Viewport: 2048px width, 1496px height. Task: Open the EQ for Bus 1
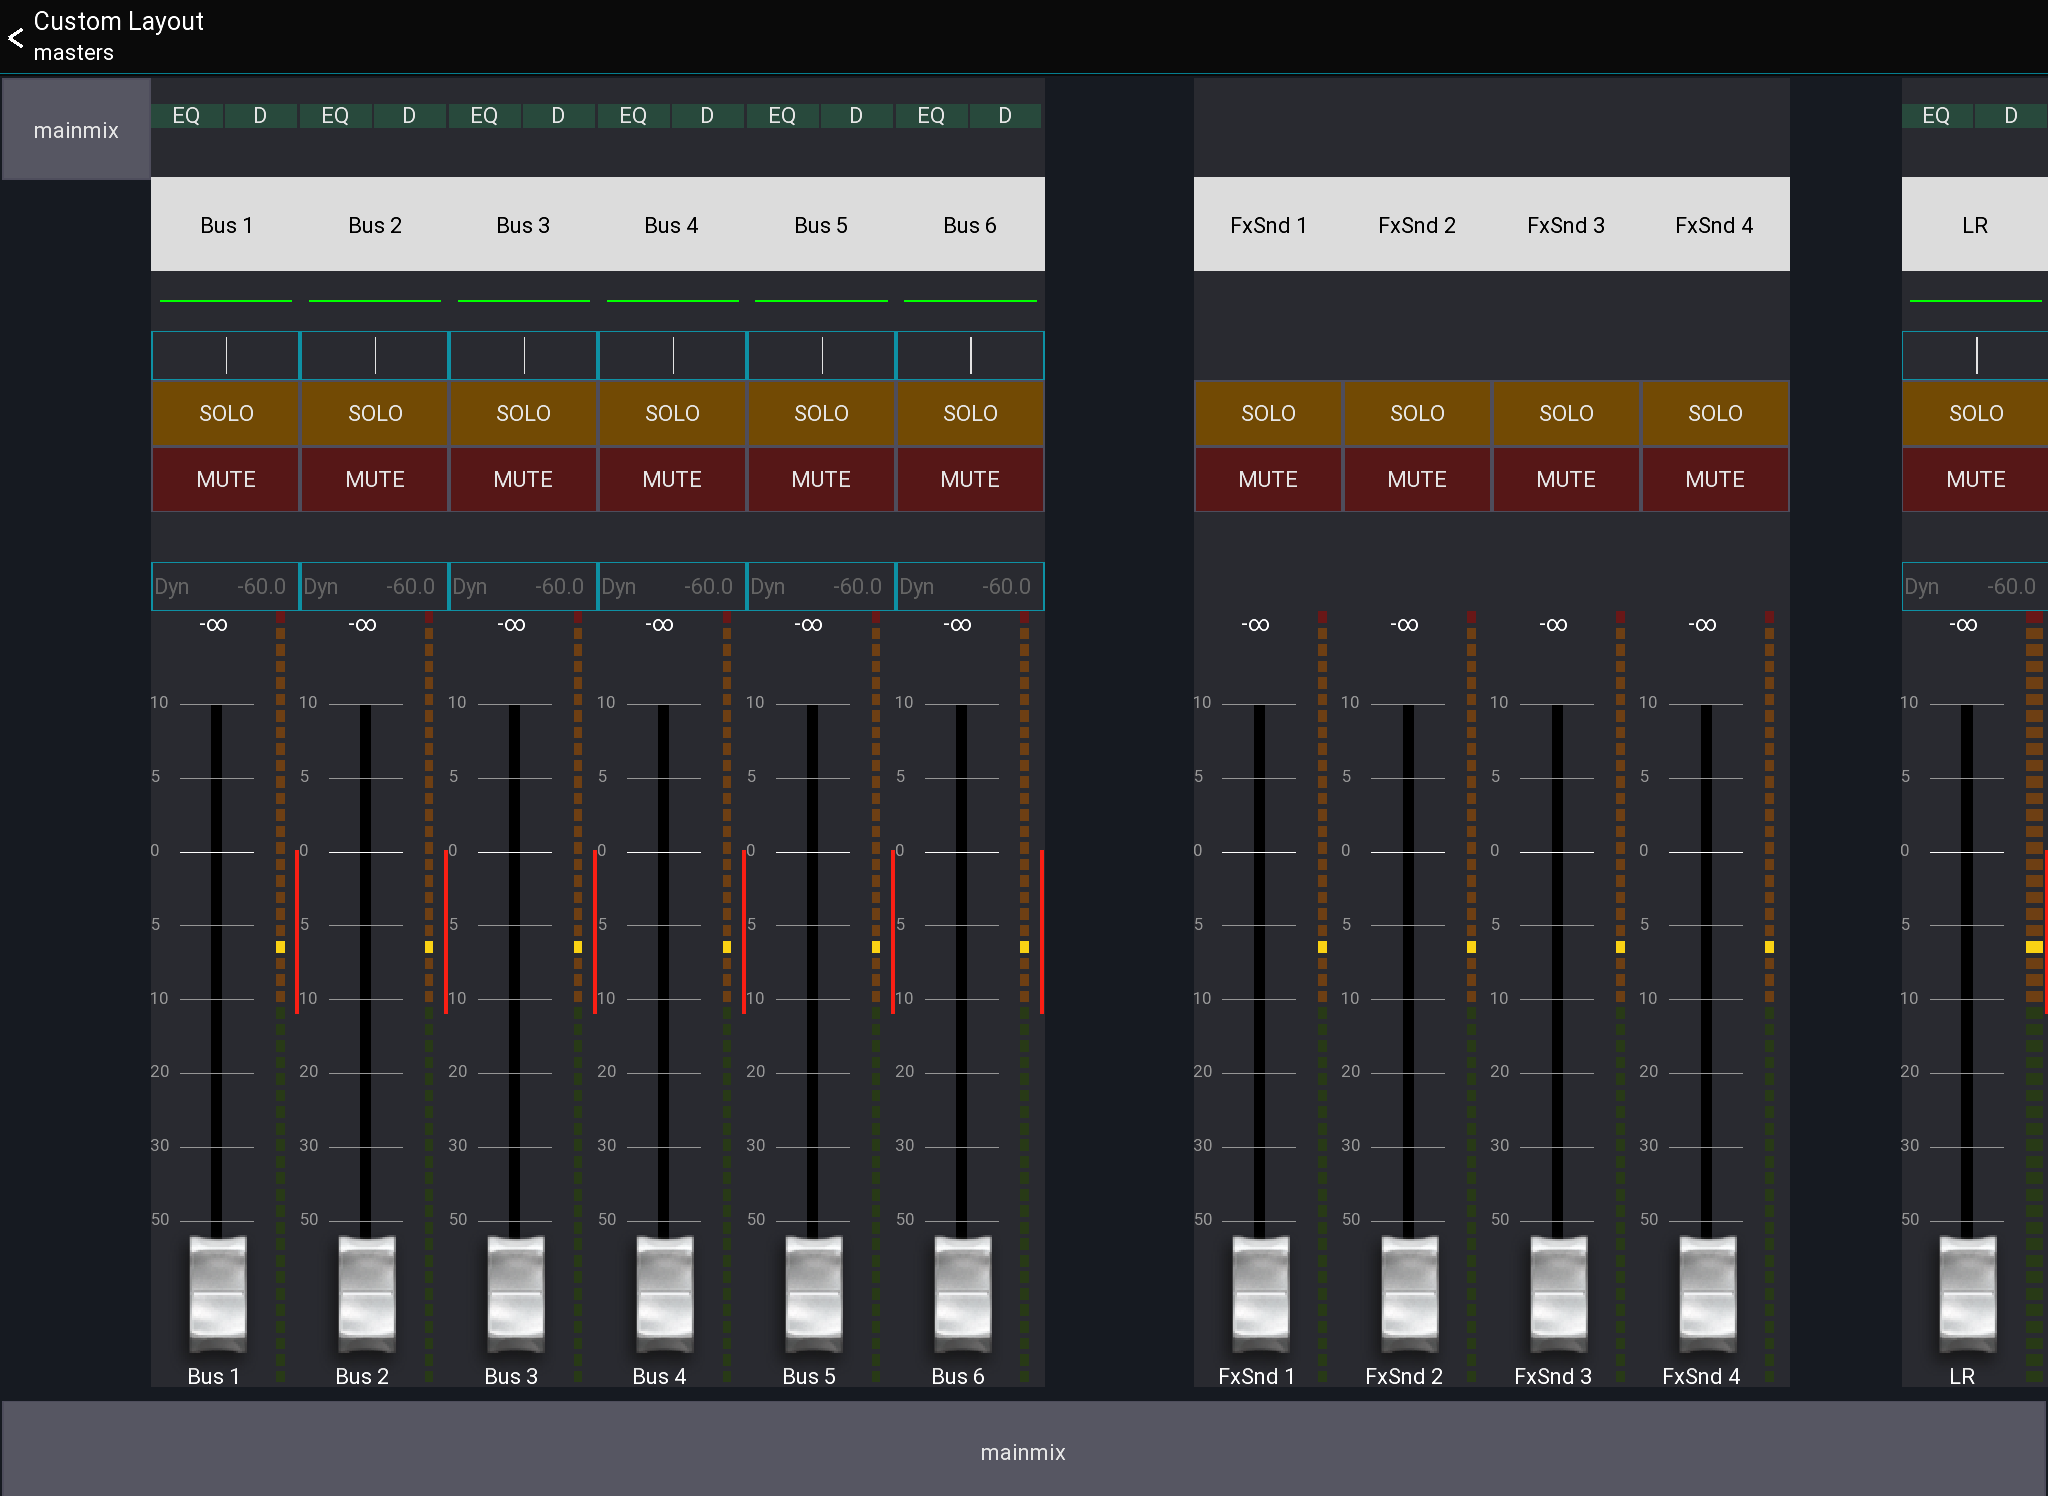coord(186,115)
